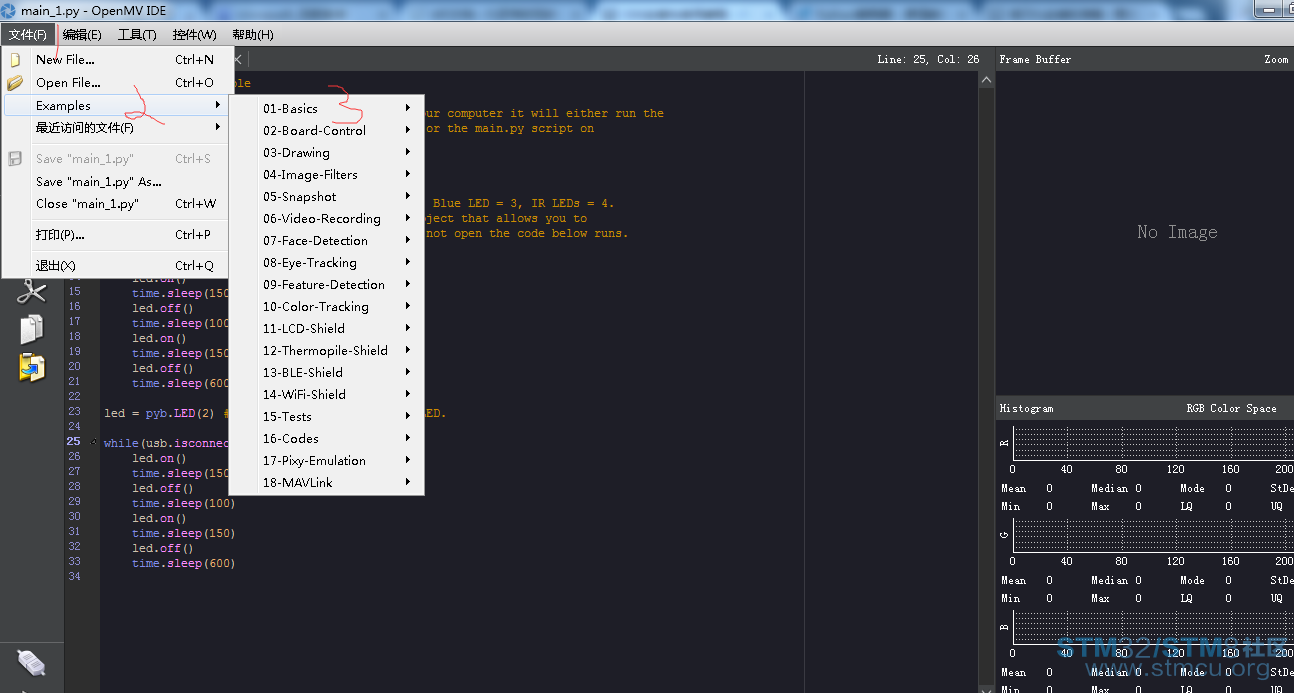Expand 03-Drawing examples submenu

click(327, 152)
